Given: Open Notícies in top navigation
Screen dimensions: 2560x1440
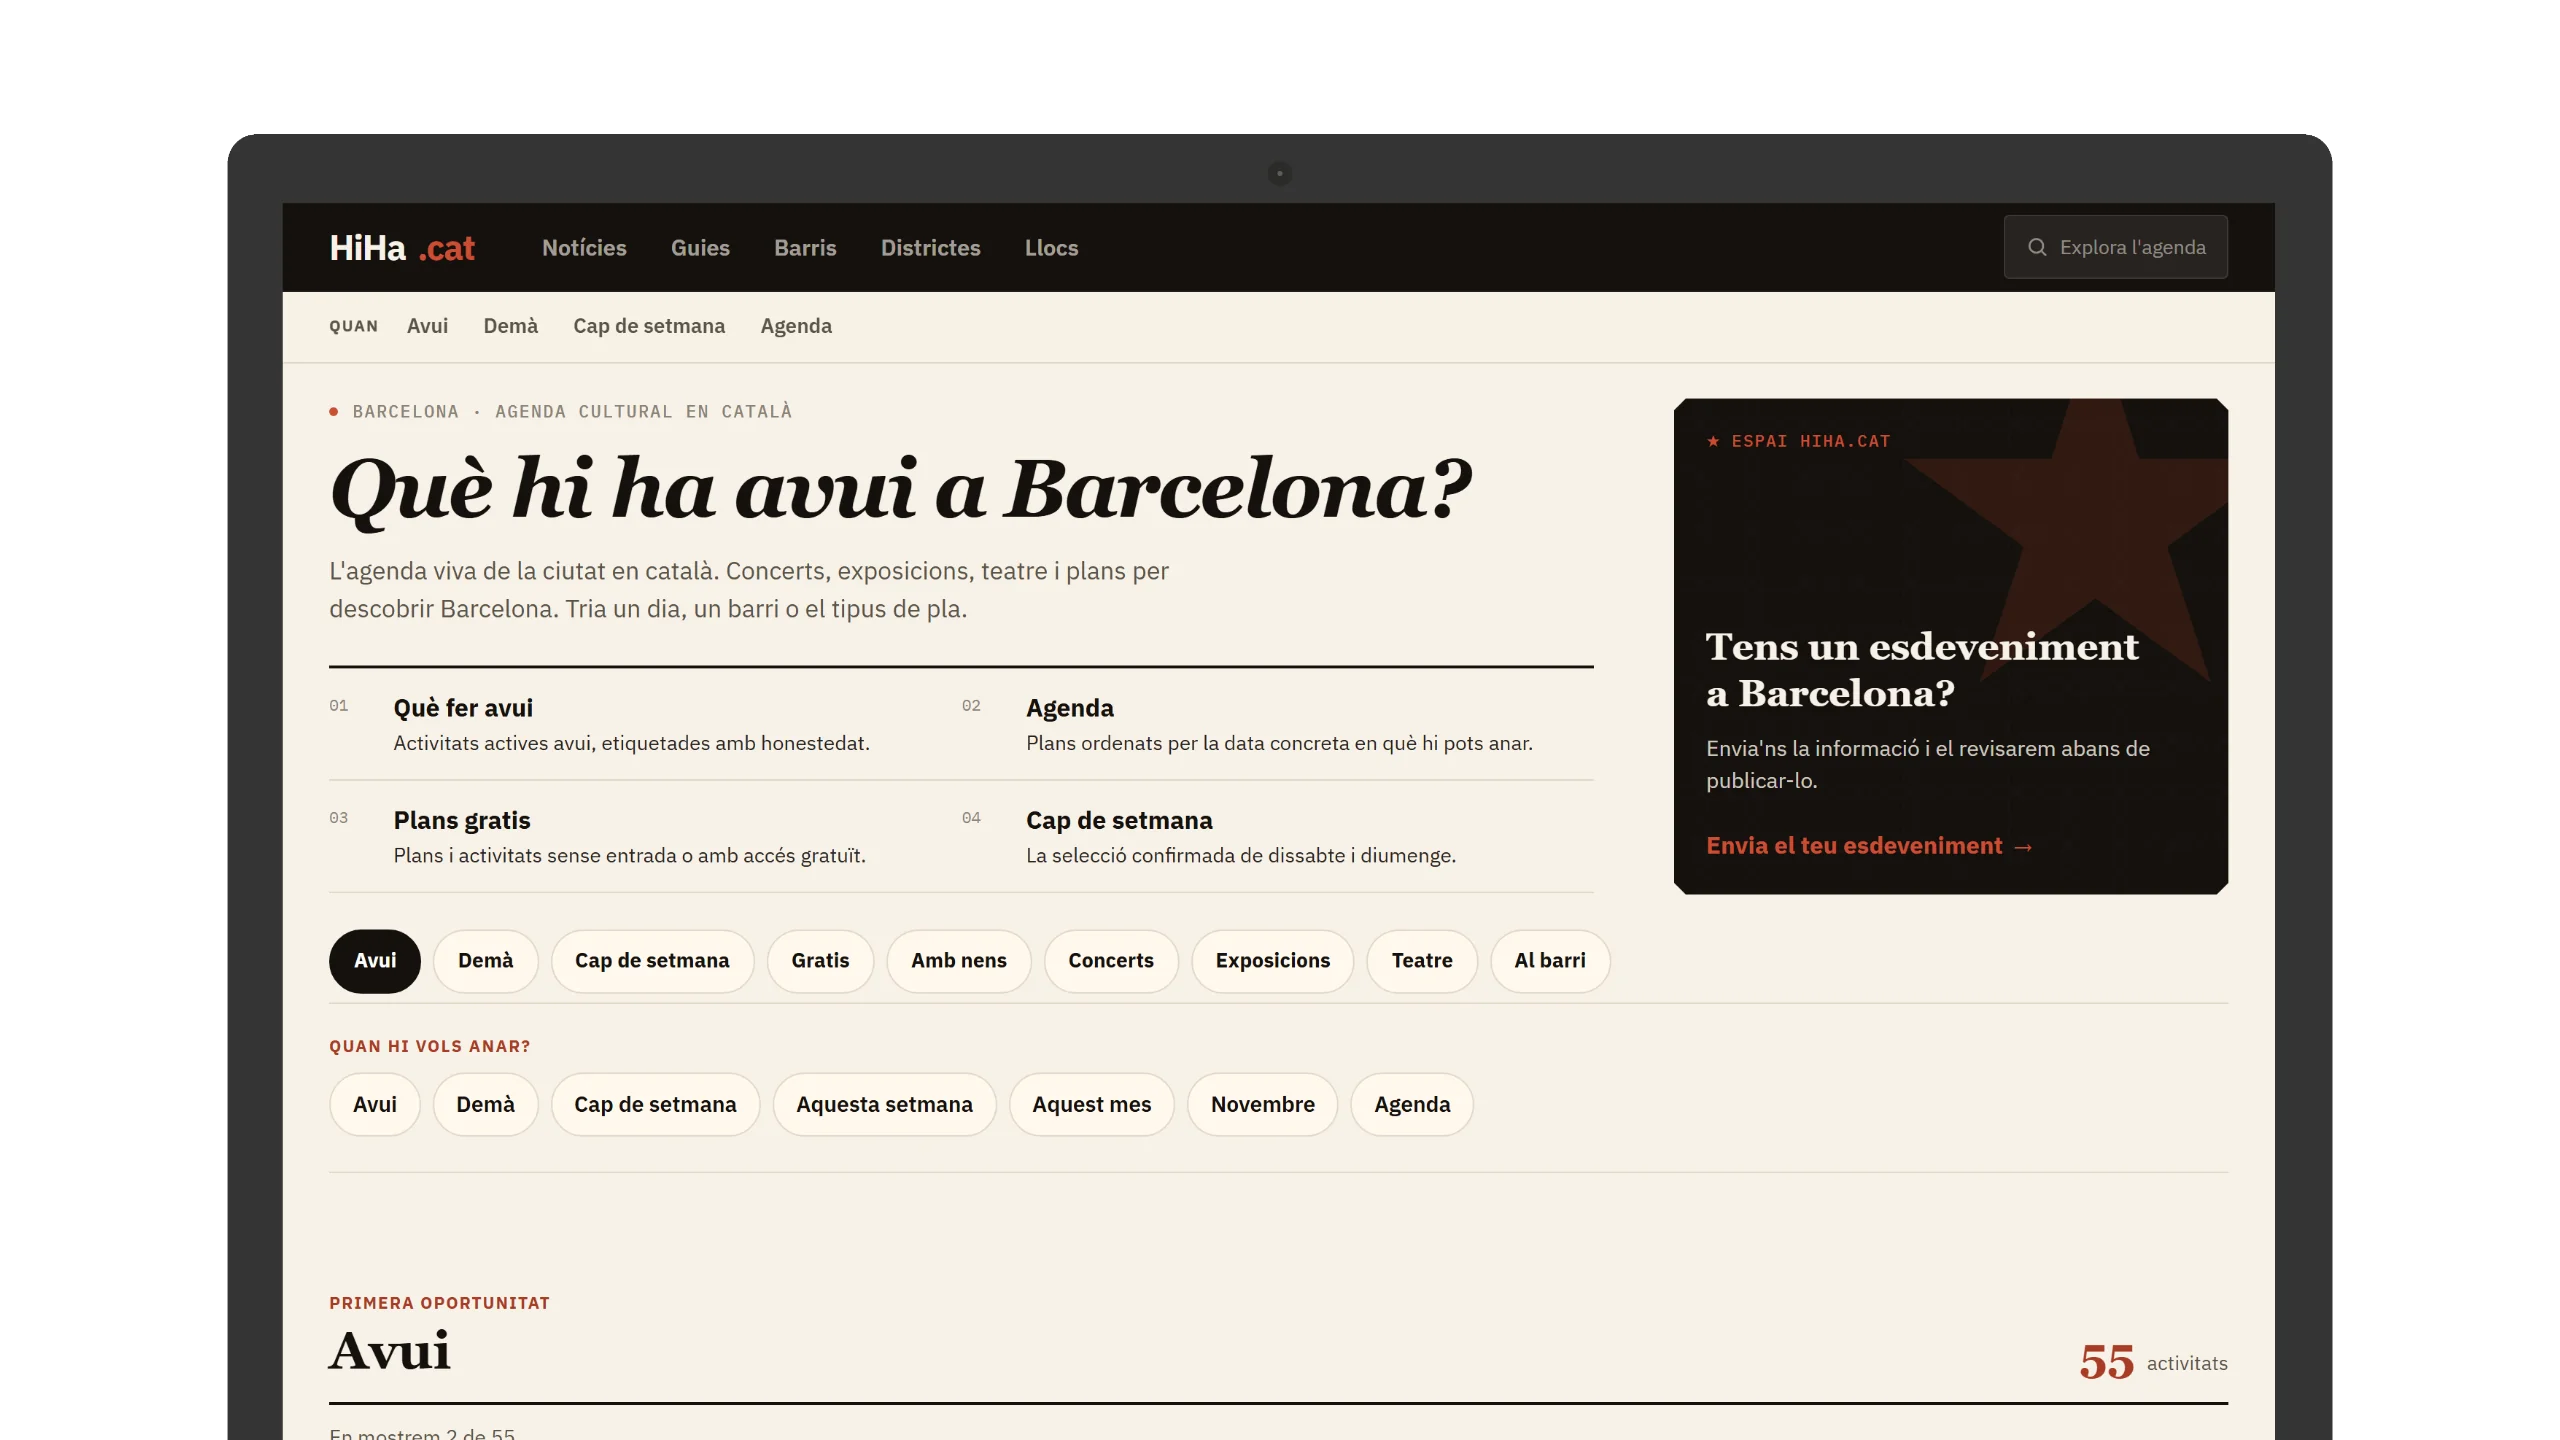Looking at the screenshot, I should [584, 248].
